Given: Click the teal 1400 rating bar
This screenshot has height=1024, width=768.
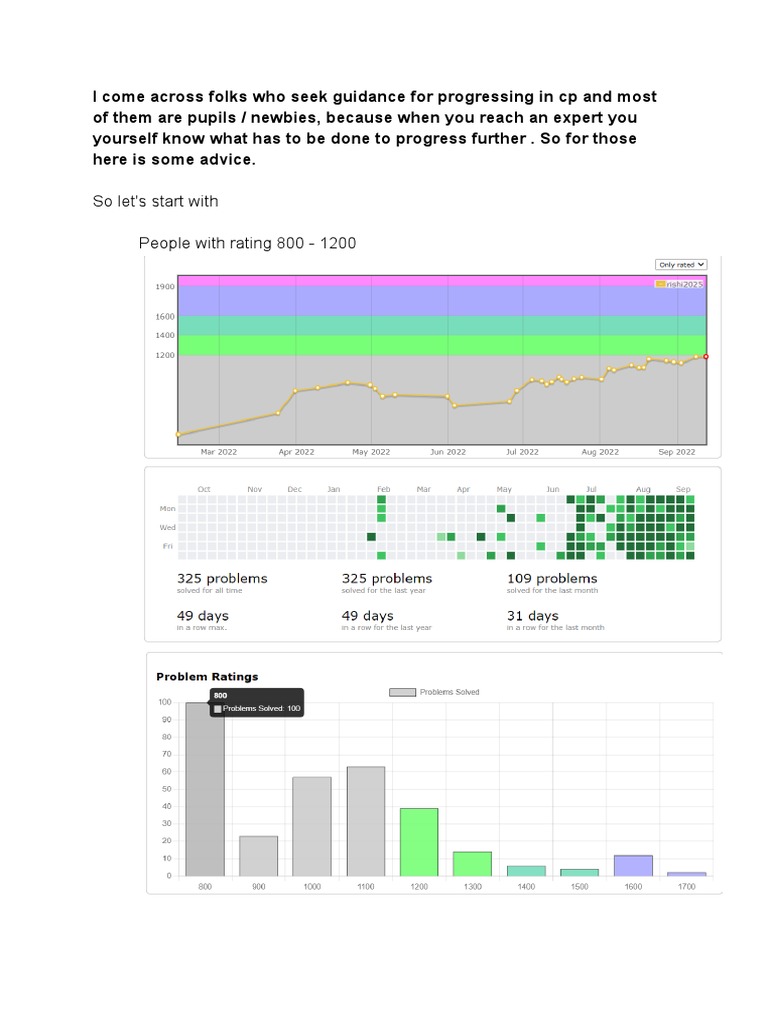Looking at the screenshot, I should [526, 871].
